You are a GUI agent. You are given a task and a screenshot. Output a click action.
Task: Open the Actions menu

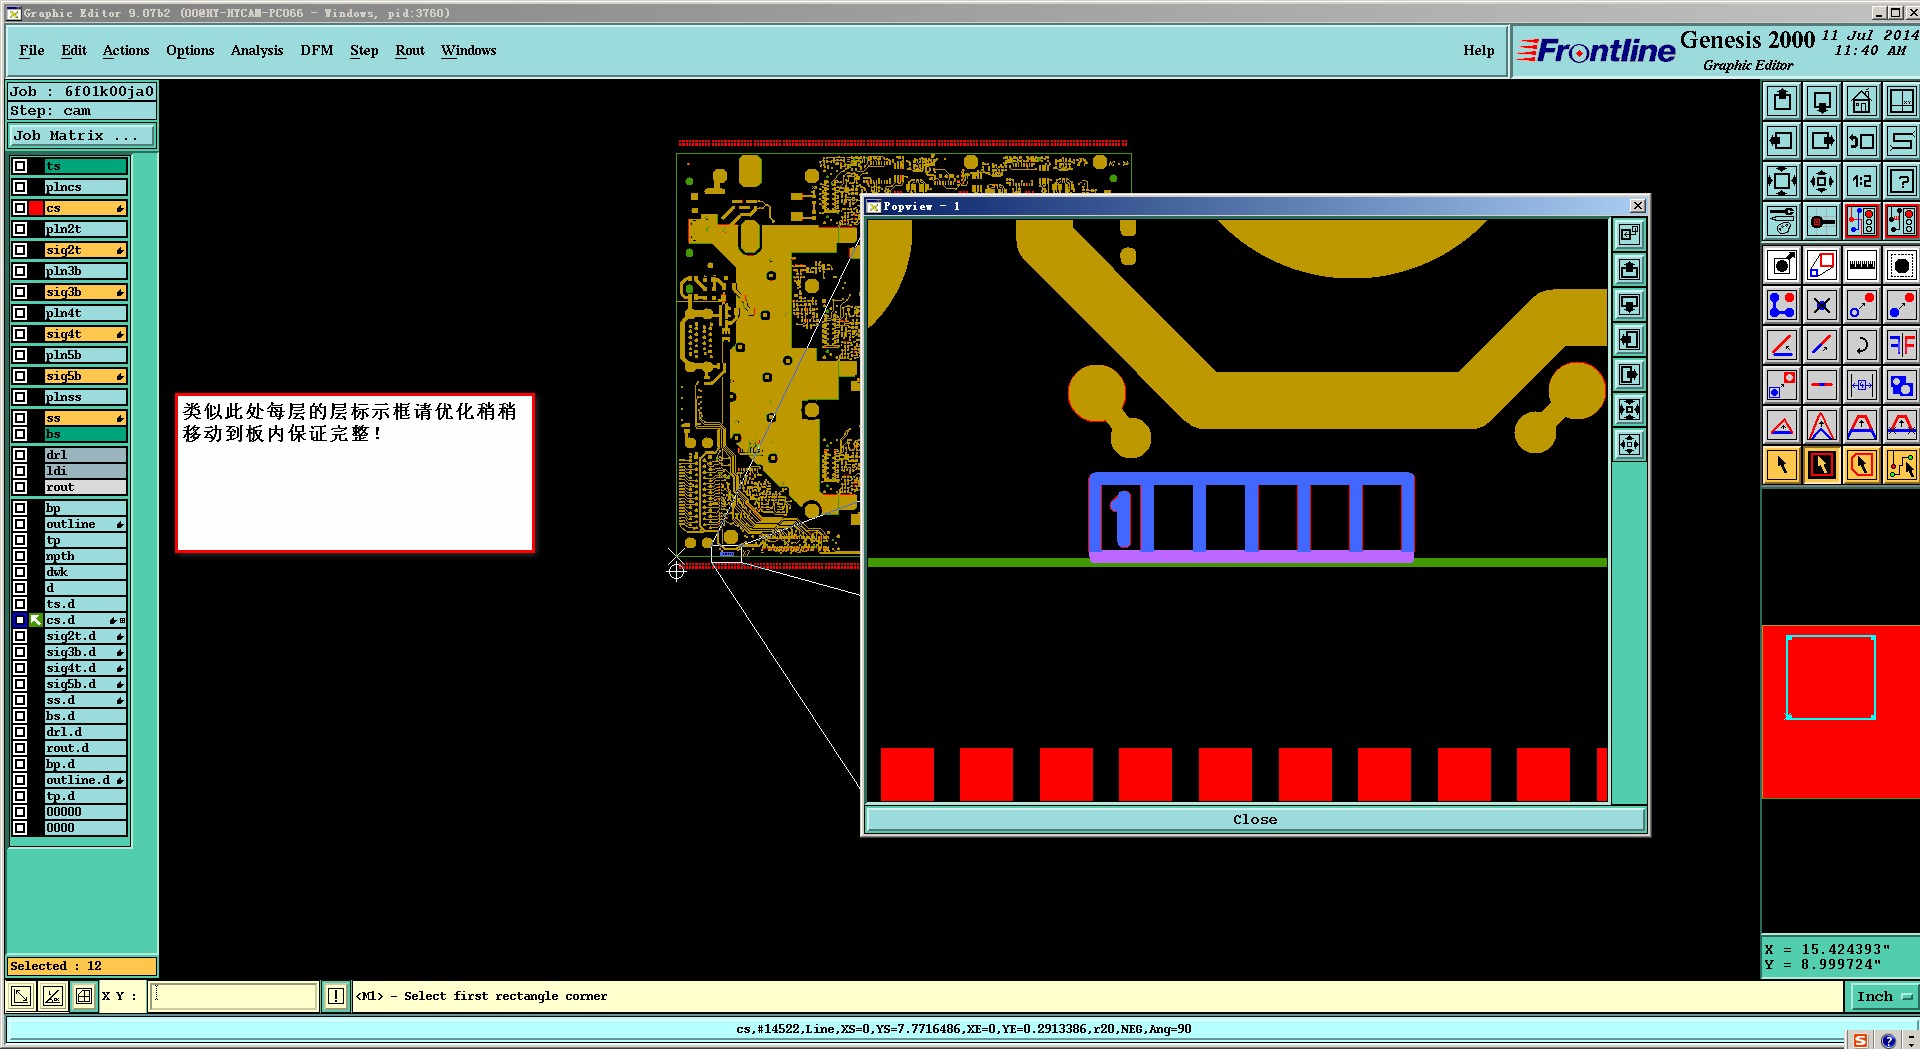126,50
